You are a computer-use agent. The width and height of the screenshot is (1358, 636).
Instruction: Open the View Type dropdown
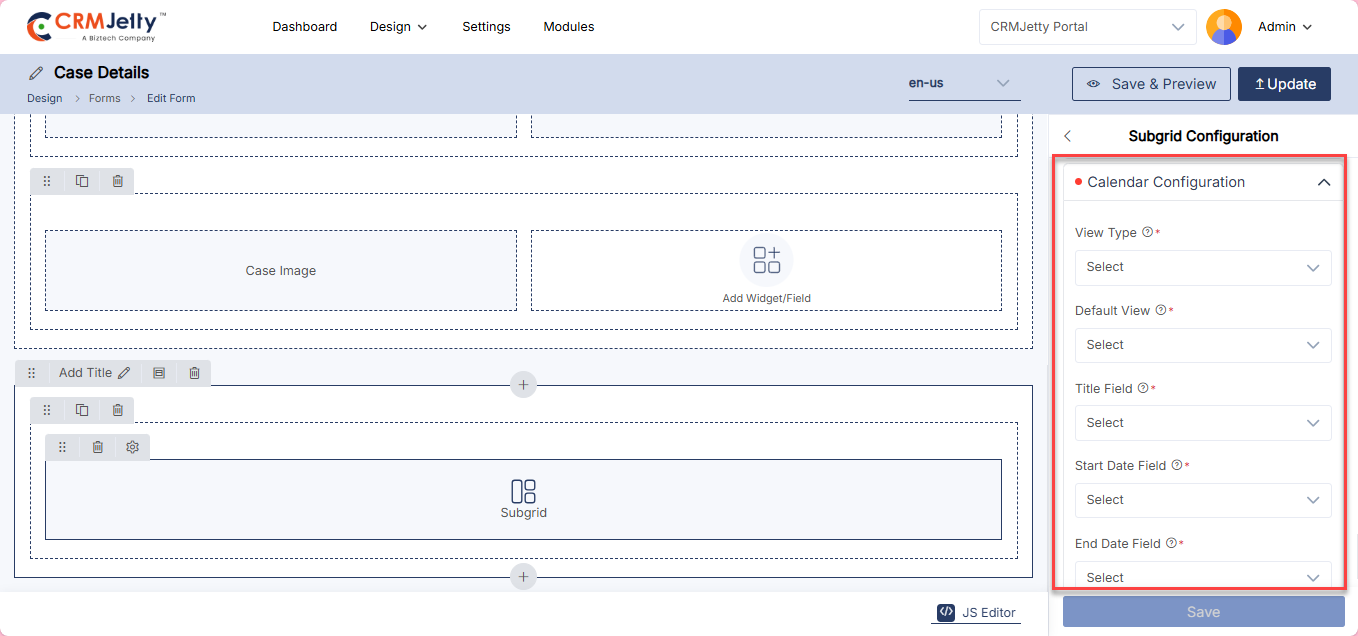pyautogui.click(x=1202, y=267)
